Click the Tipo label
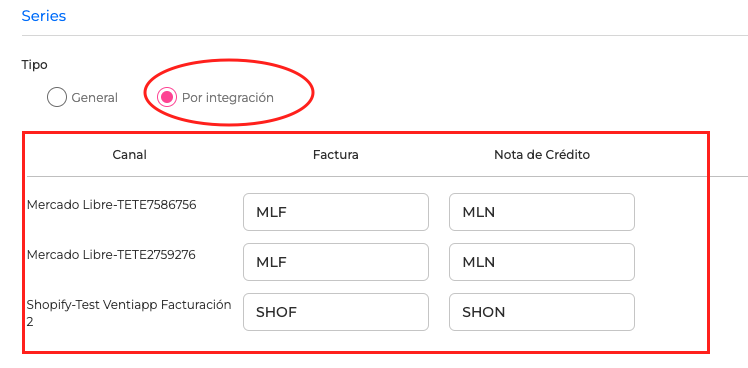 point(34,65)
